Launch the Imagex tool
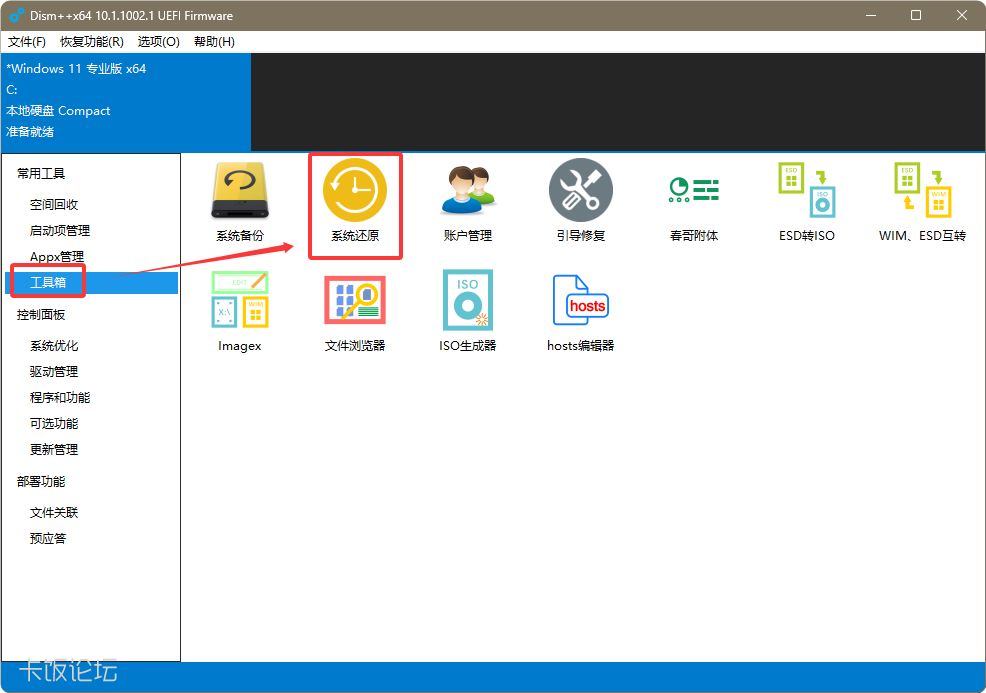 click(x=240, y=311)
